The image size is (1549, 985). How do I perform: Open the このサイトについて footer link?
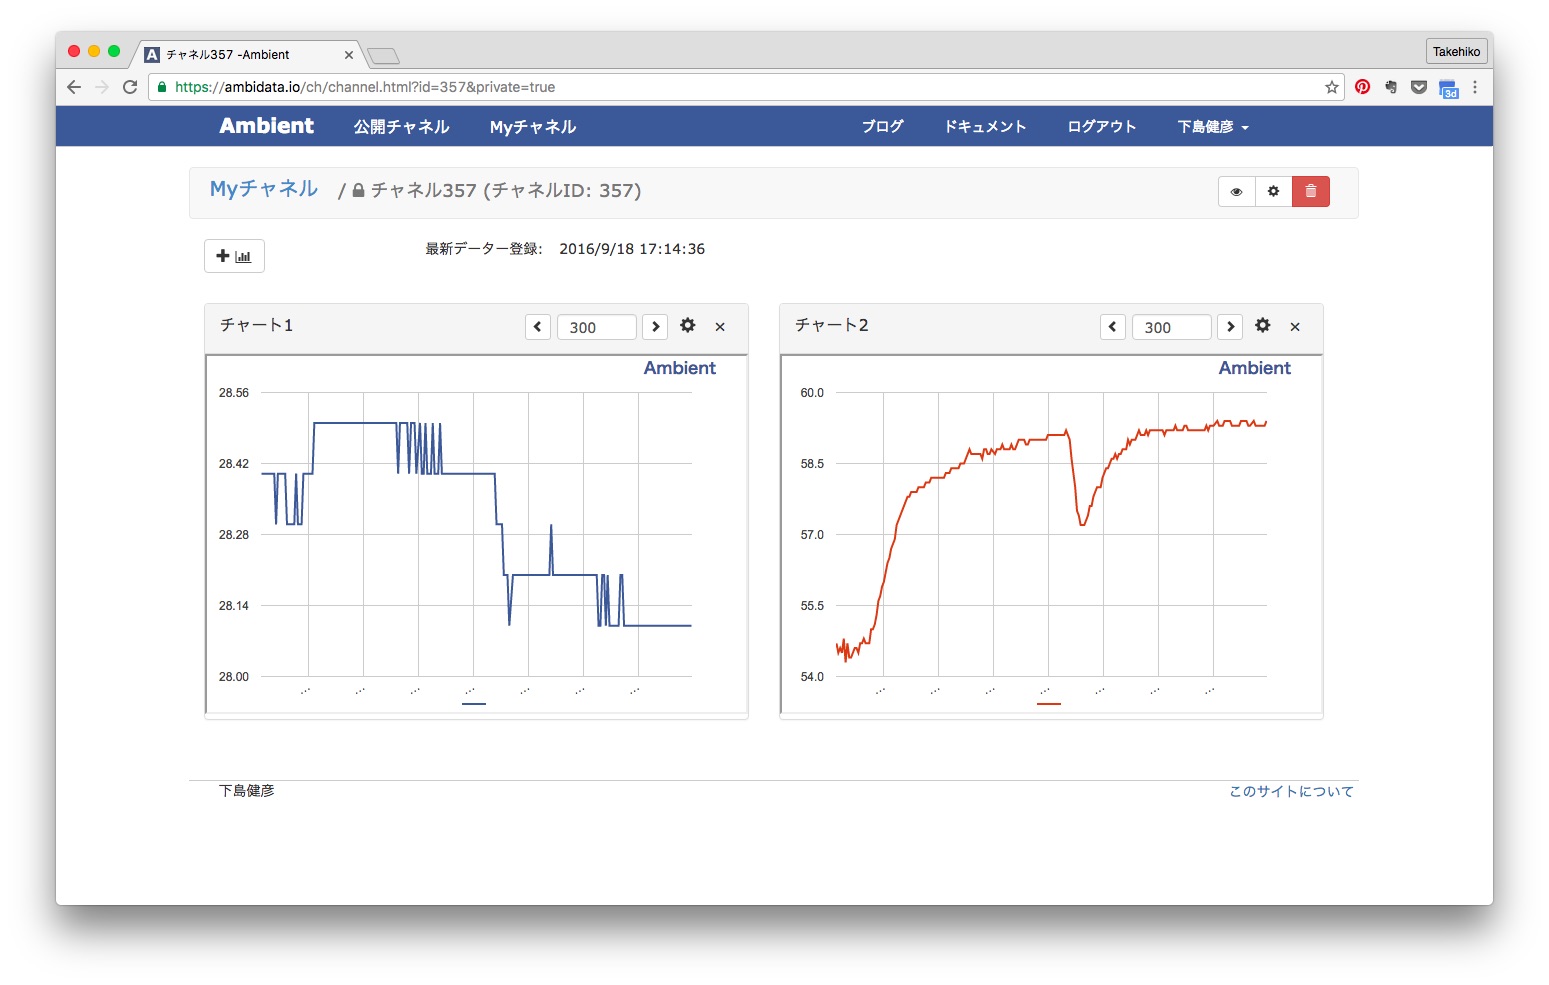pyautogui.click(x=1291, y=791)
